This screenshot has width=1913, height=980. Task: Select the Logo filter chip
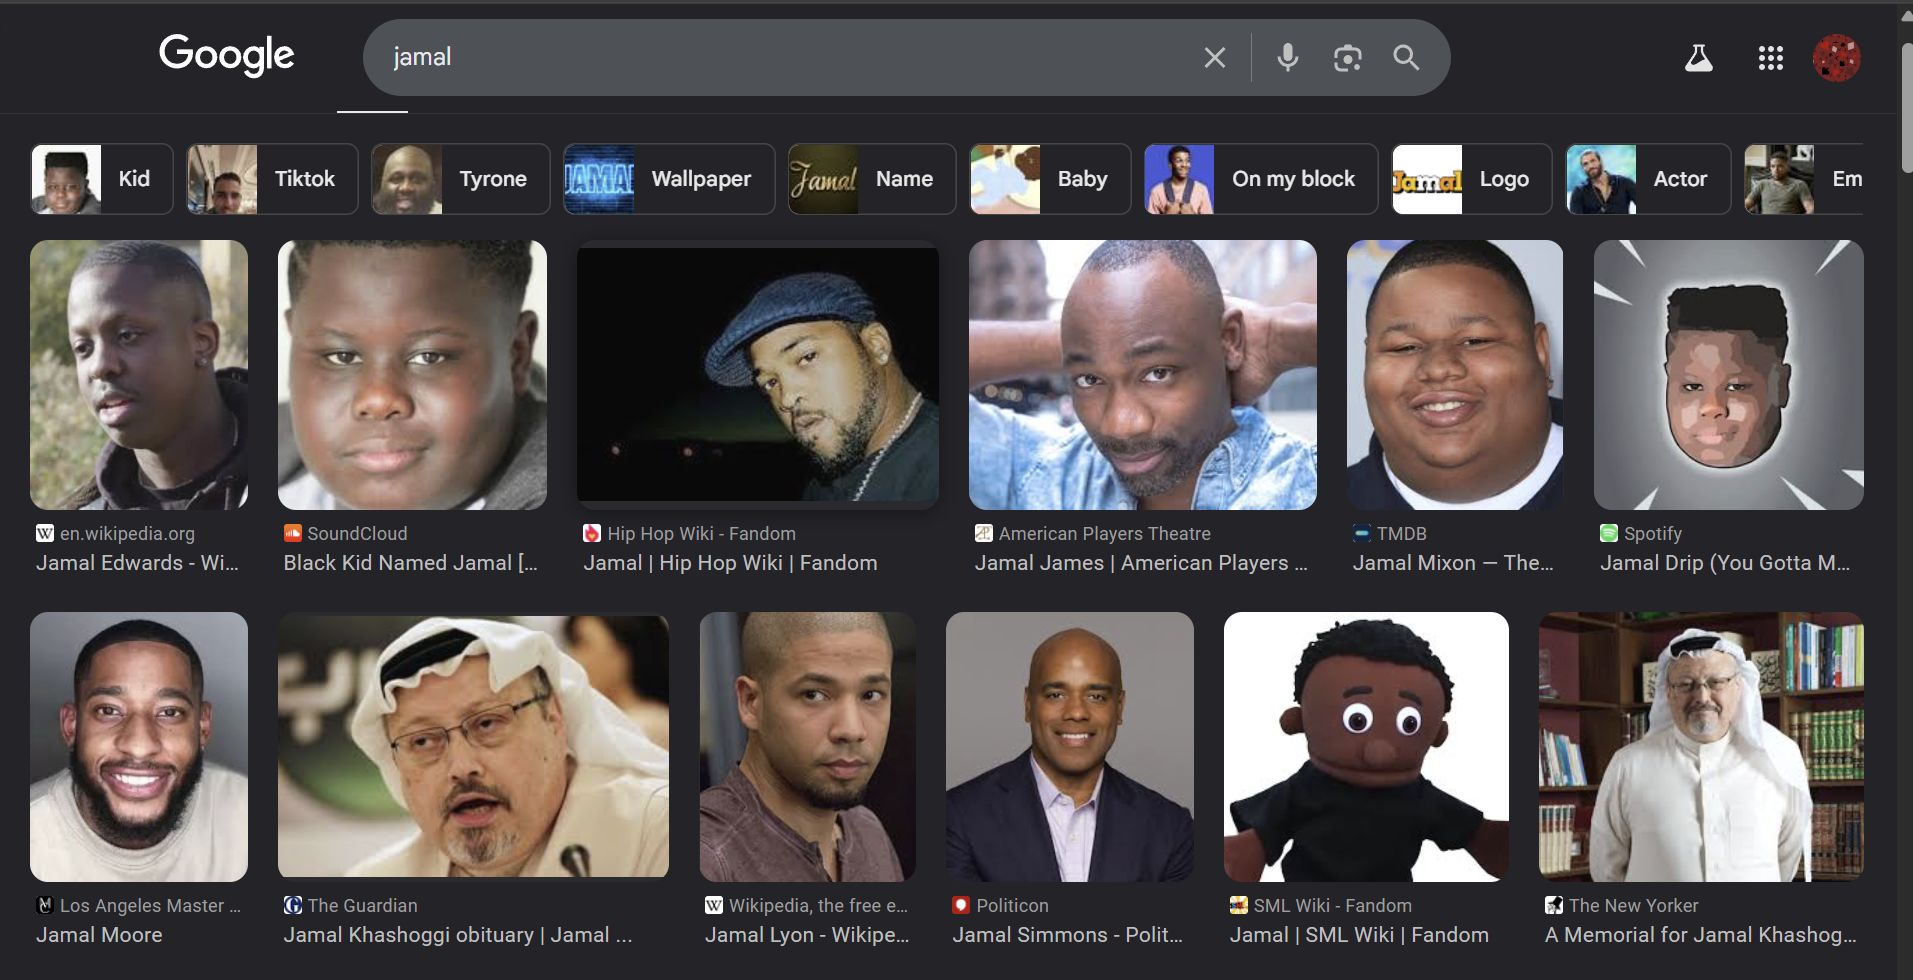coord(1471,179)
